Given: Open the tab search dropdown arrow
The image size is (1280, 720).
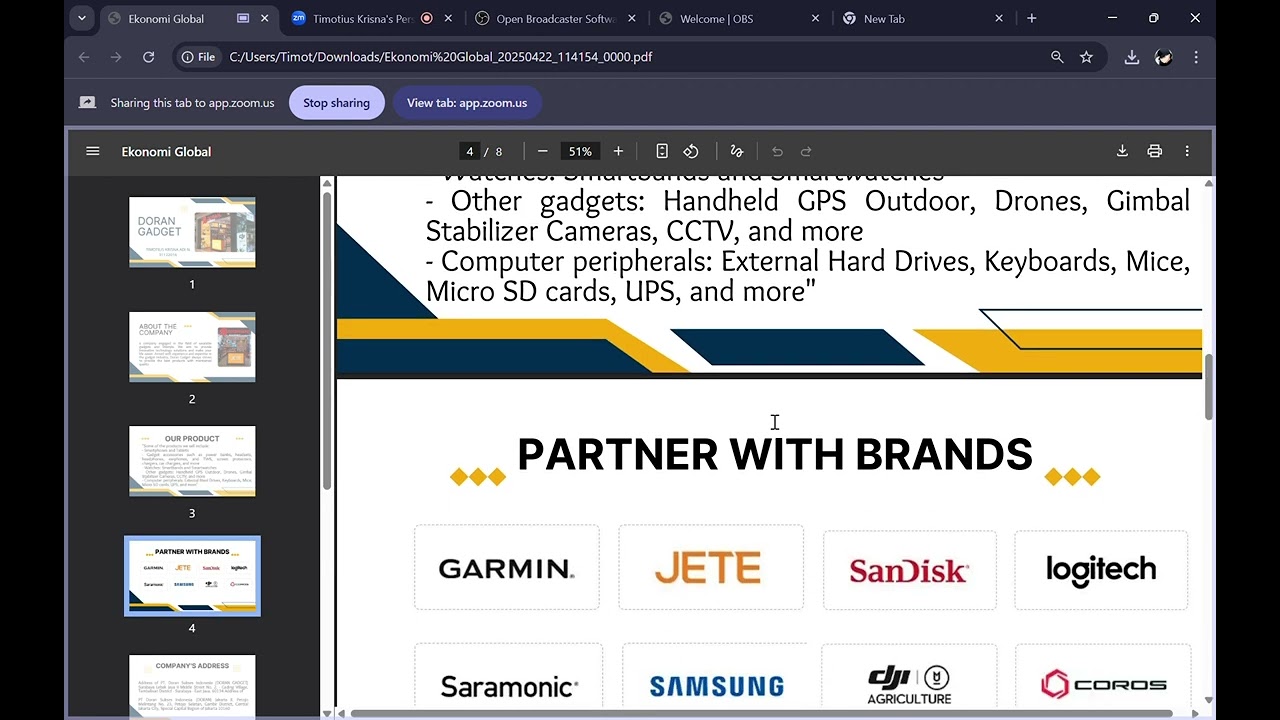Looking at the screenshot, I should click(x=82, y=18).
